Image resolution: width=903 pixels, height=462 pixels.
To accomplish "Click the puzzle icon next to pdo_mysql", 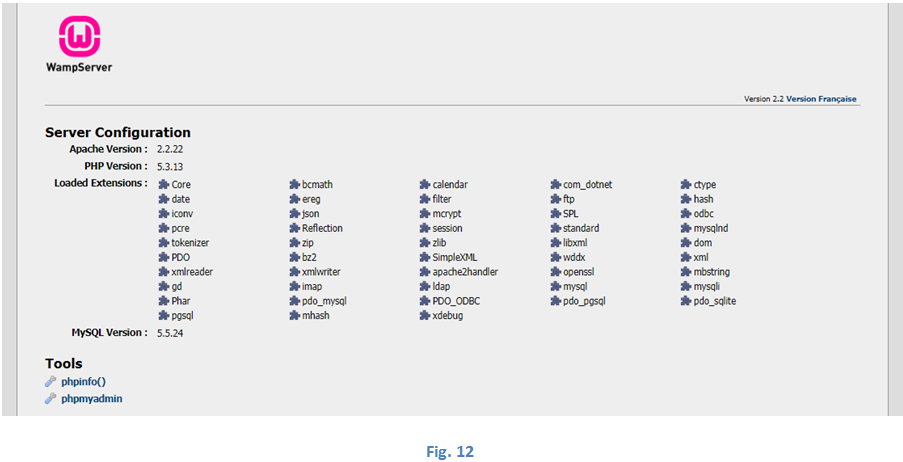I will [x=294, y=301].
